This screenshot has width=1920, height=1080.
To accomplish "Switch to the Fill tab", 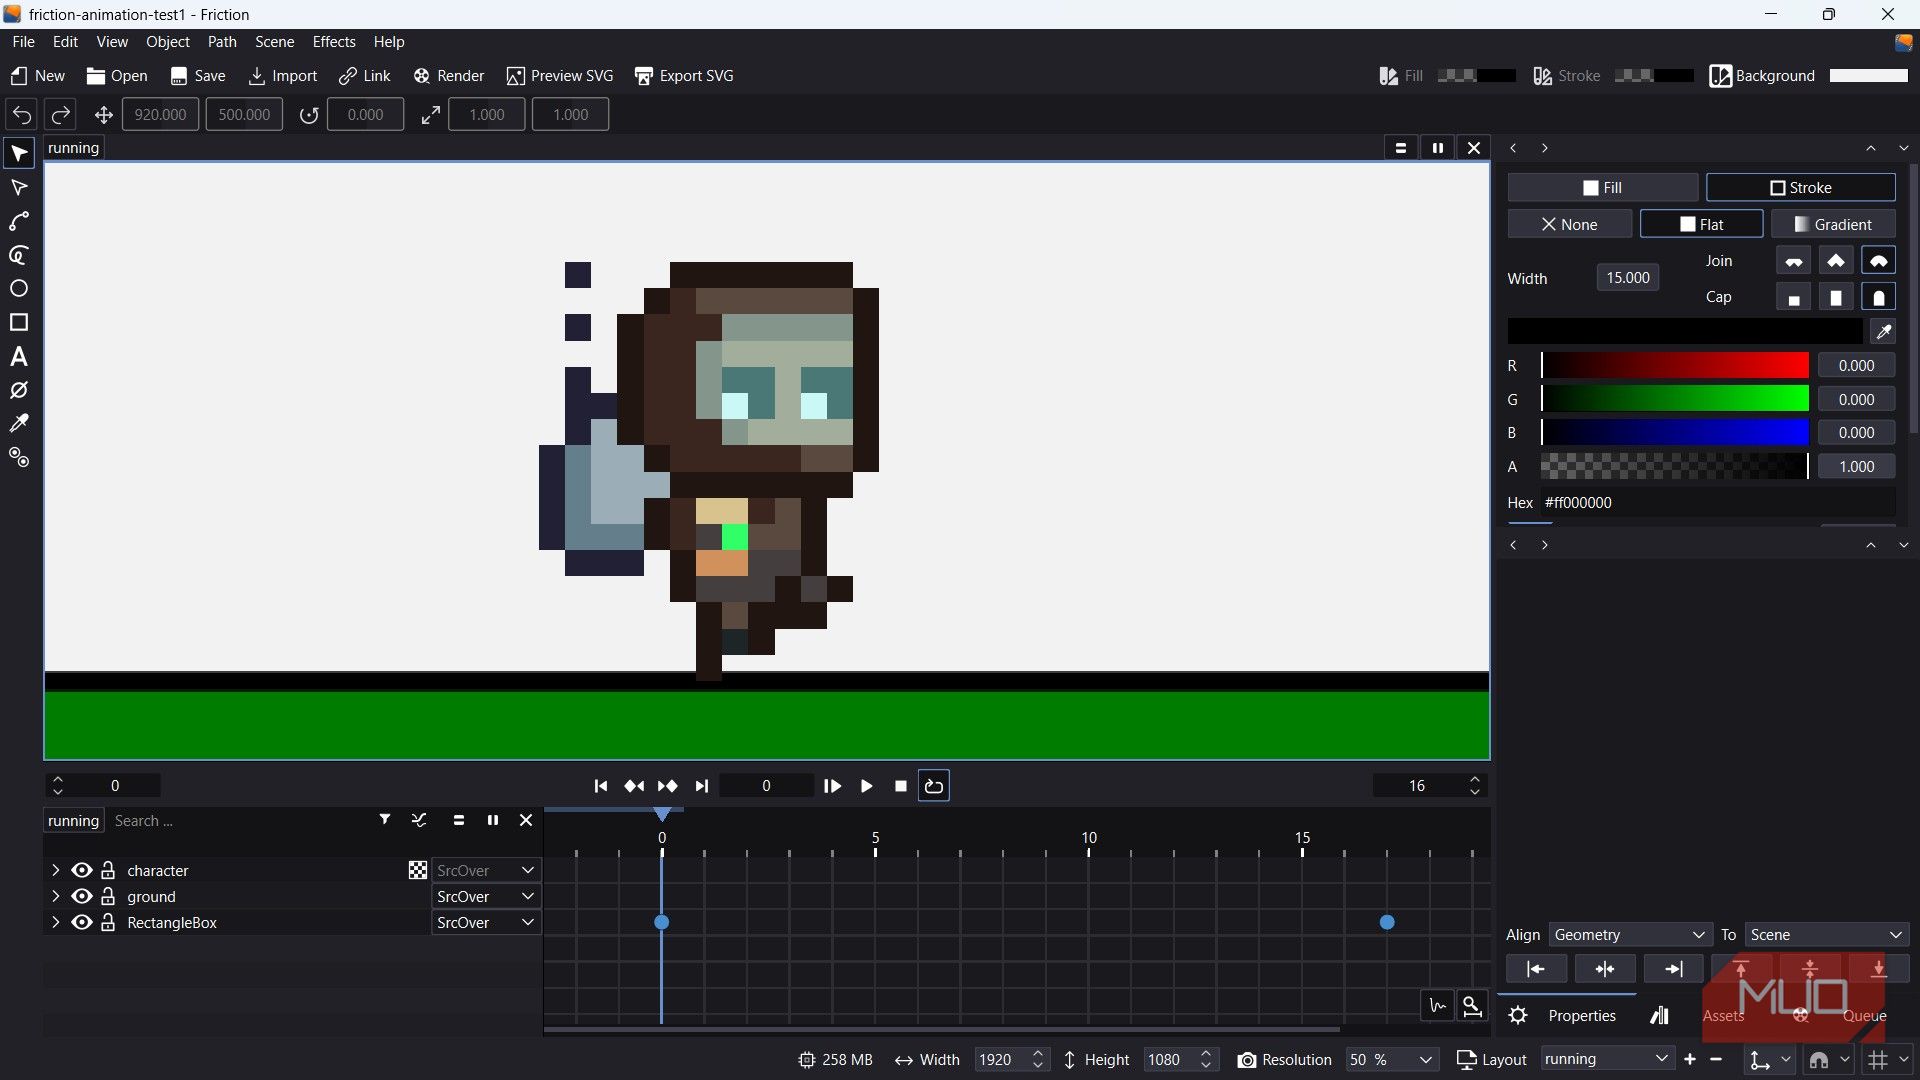I will [1603, 188].
